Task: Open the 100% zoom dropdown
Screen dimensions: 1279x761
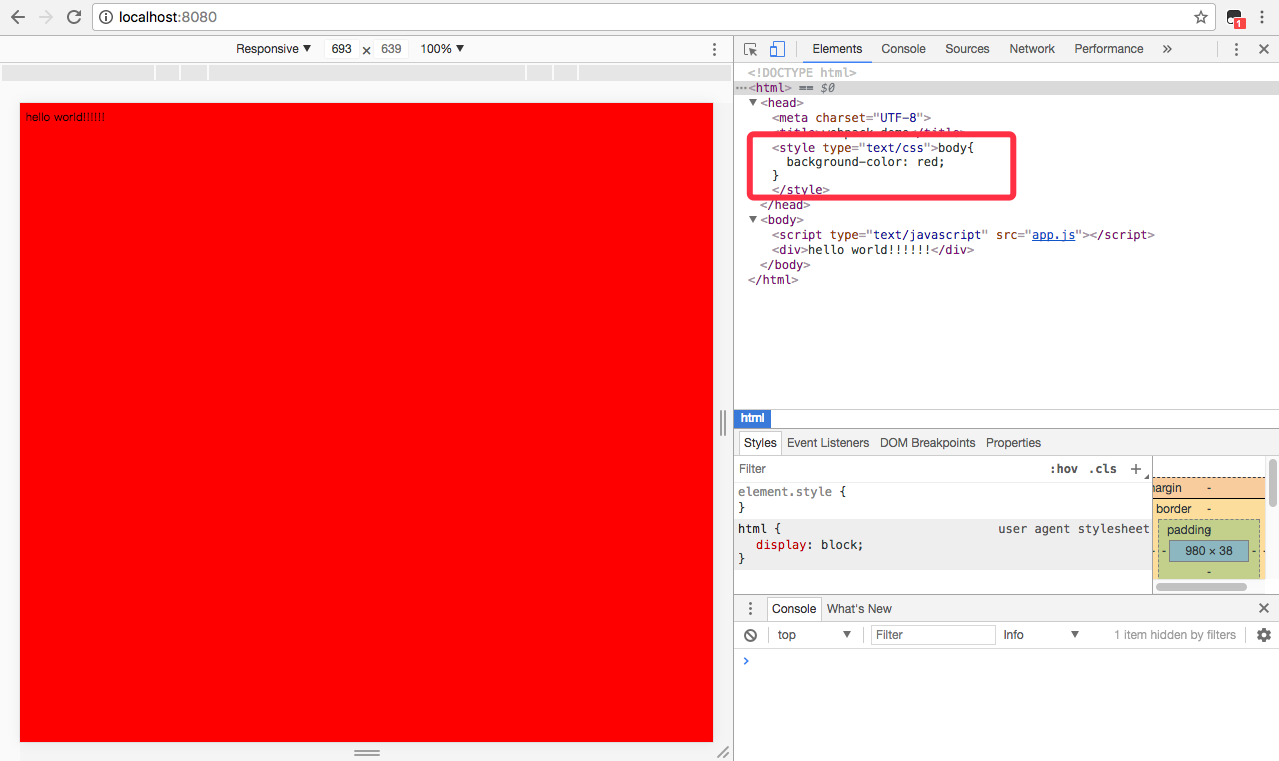Action: (x=442, y=49)
